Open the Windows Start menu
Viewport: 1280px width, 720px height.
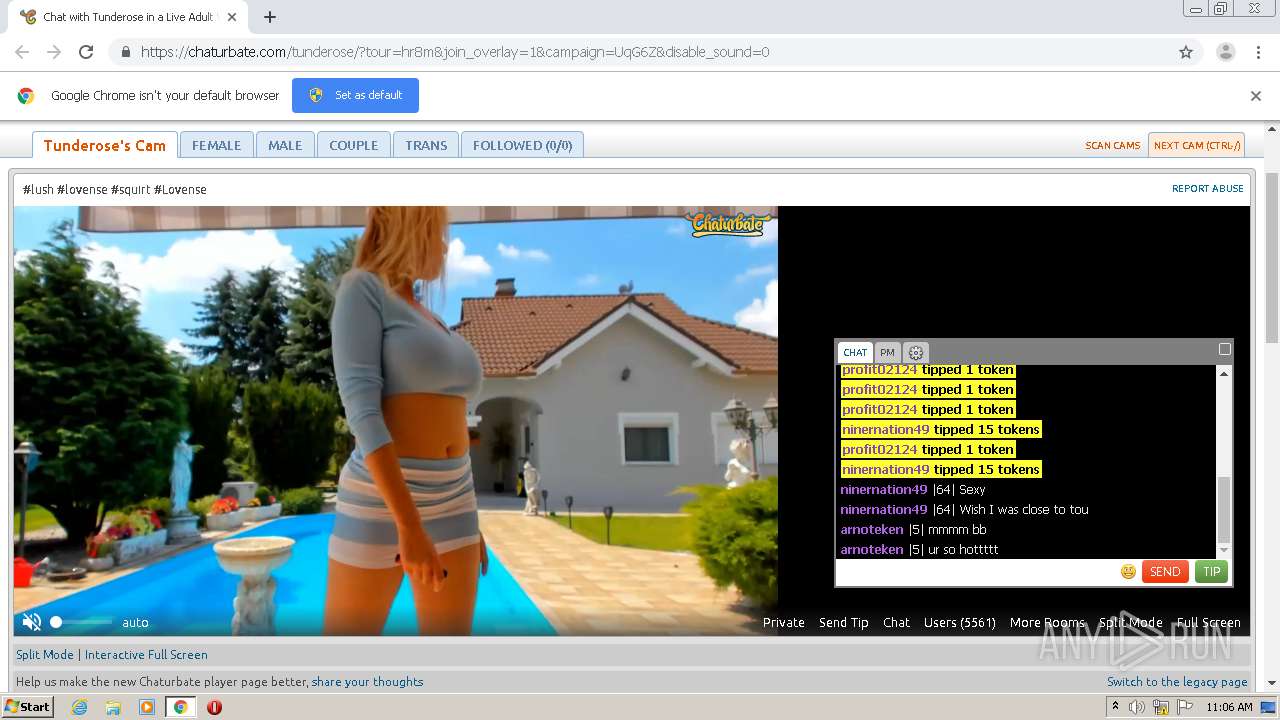click(27, 707)
